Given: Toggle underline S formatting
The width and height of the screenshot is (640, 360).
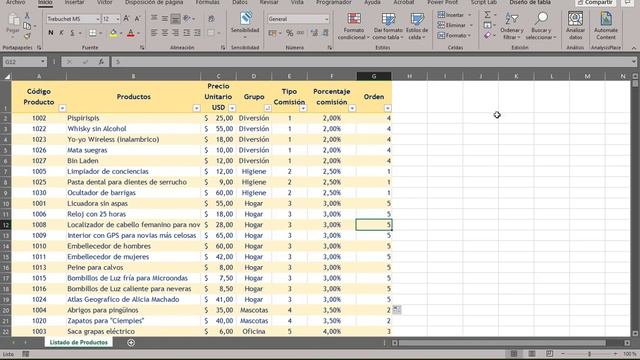Looking at the screenshot, I should point(72,33).
